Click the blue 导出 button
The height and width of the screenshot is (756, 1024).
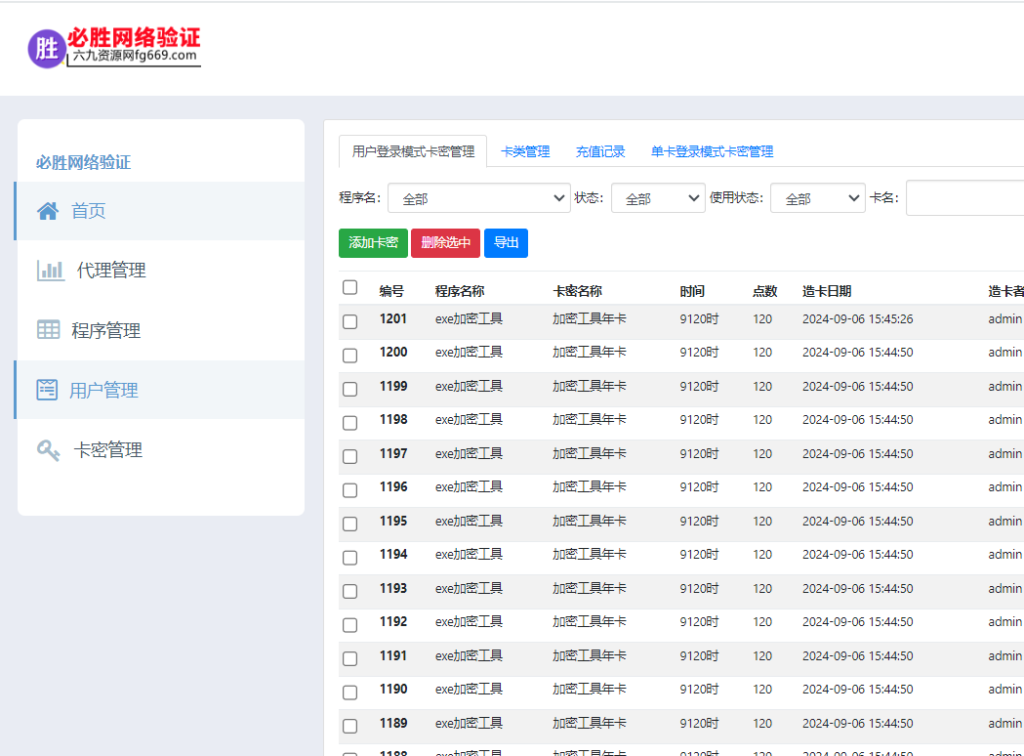[x=506, y=243]
